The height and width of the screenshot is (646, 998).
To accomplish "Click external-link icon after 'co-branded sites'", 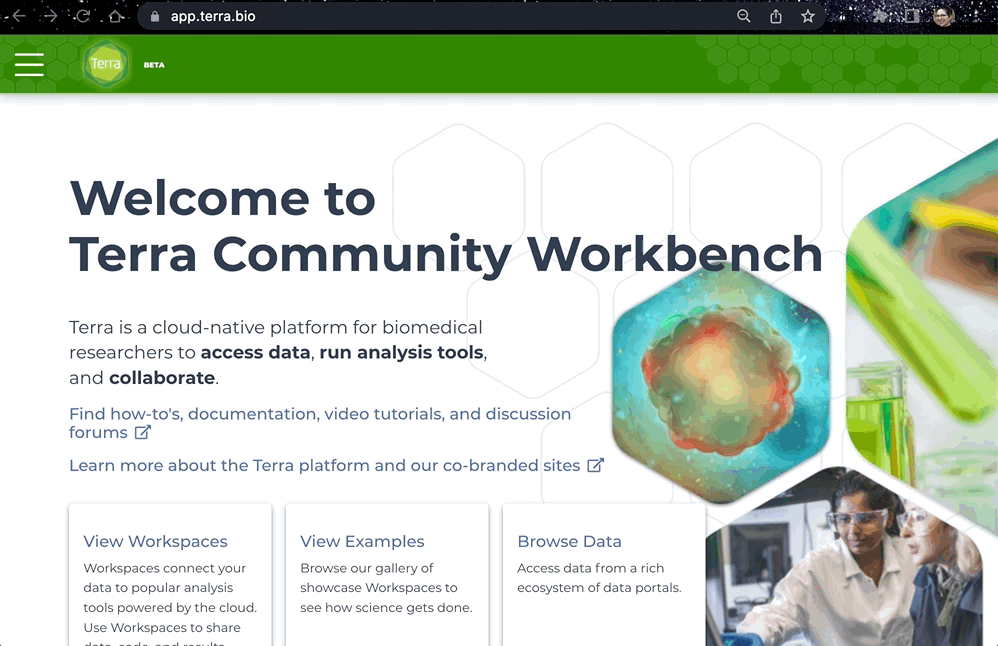I will click(x=595, y=465).
